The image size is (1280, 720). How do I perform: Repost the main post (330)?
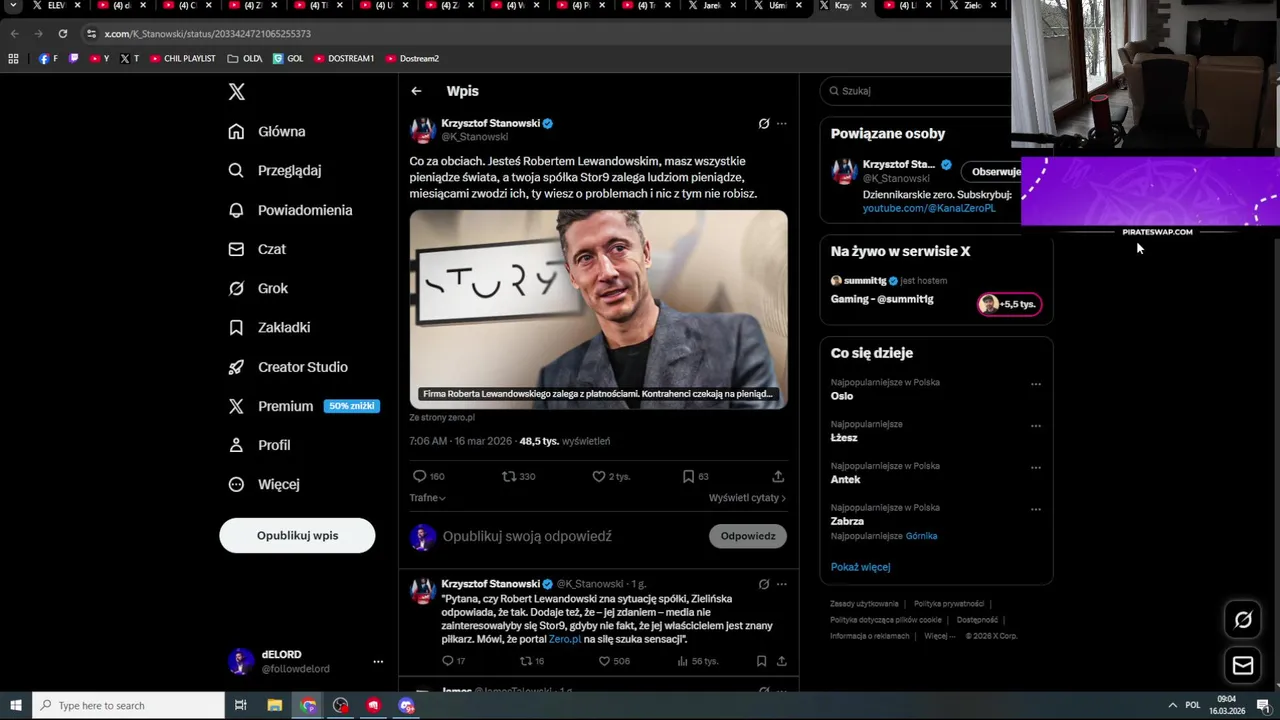(x=518, y=477)
